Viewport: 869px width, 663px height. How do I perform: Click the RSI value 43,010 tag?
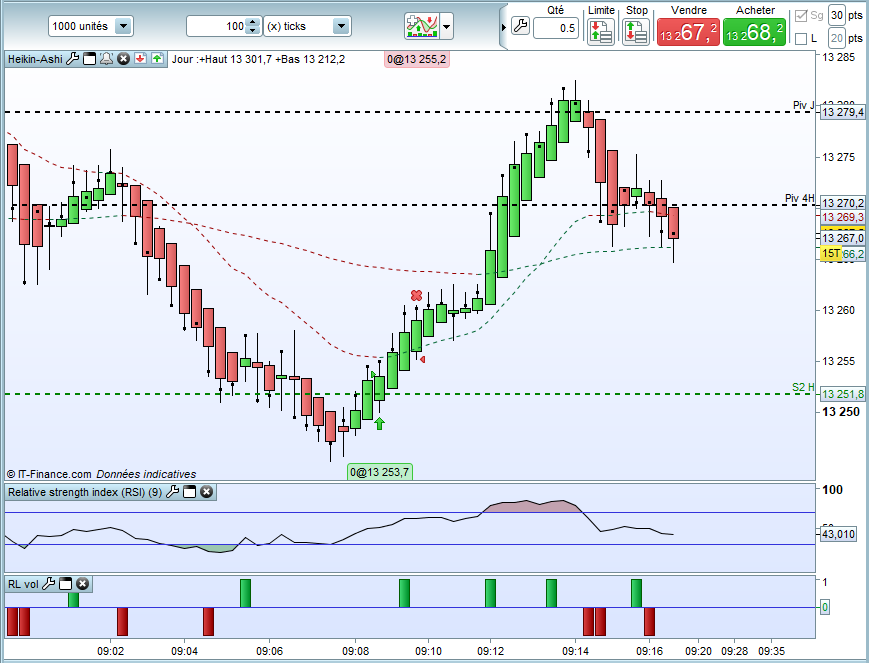(838, 534)
